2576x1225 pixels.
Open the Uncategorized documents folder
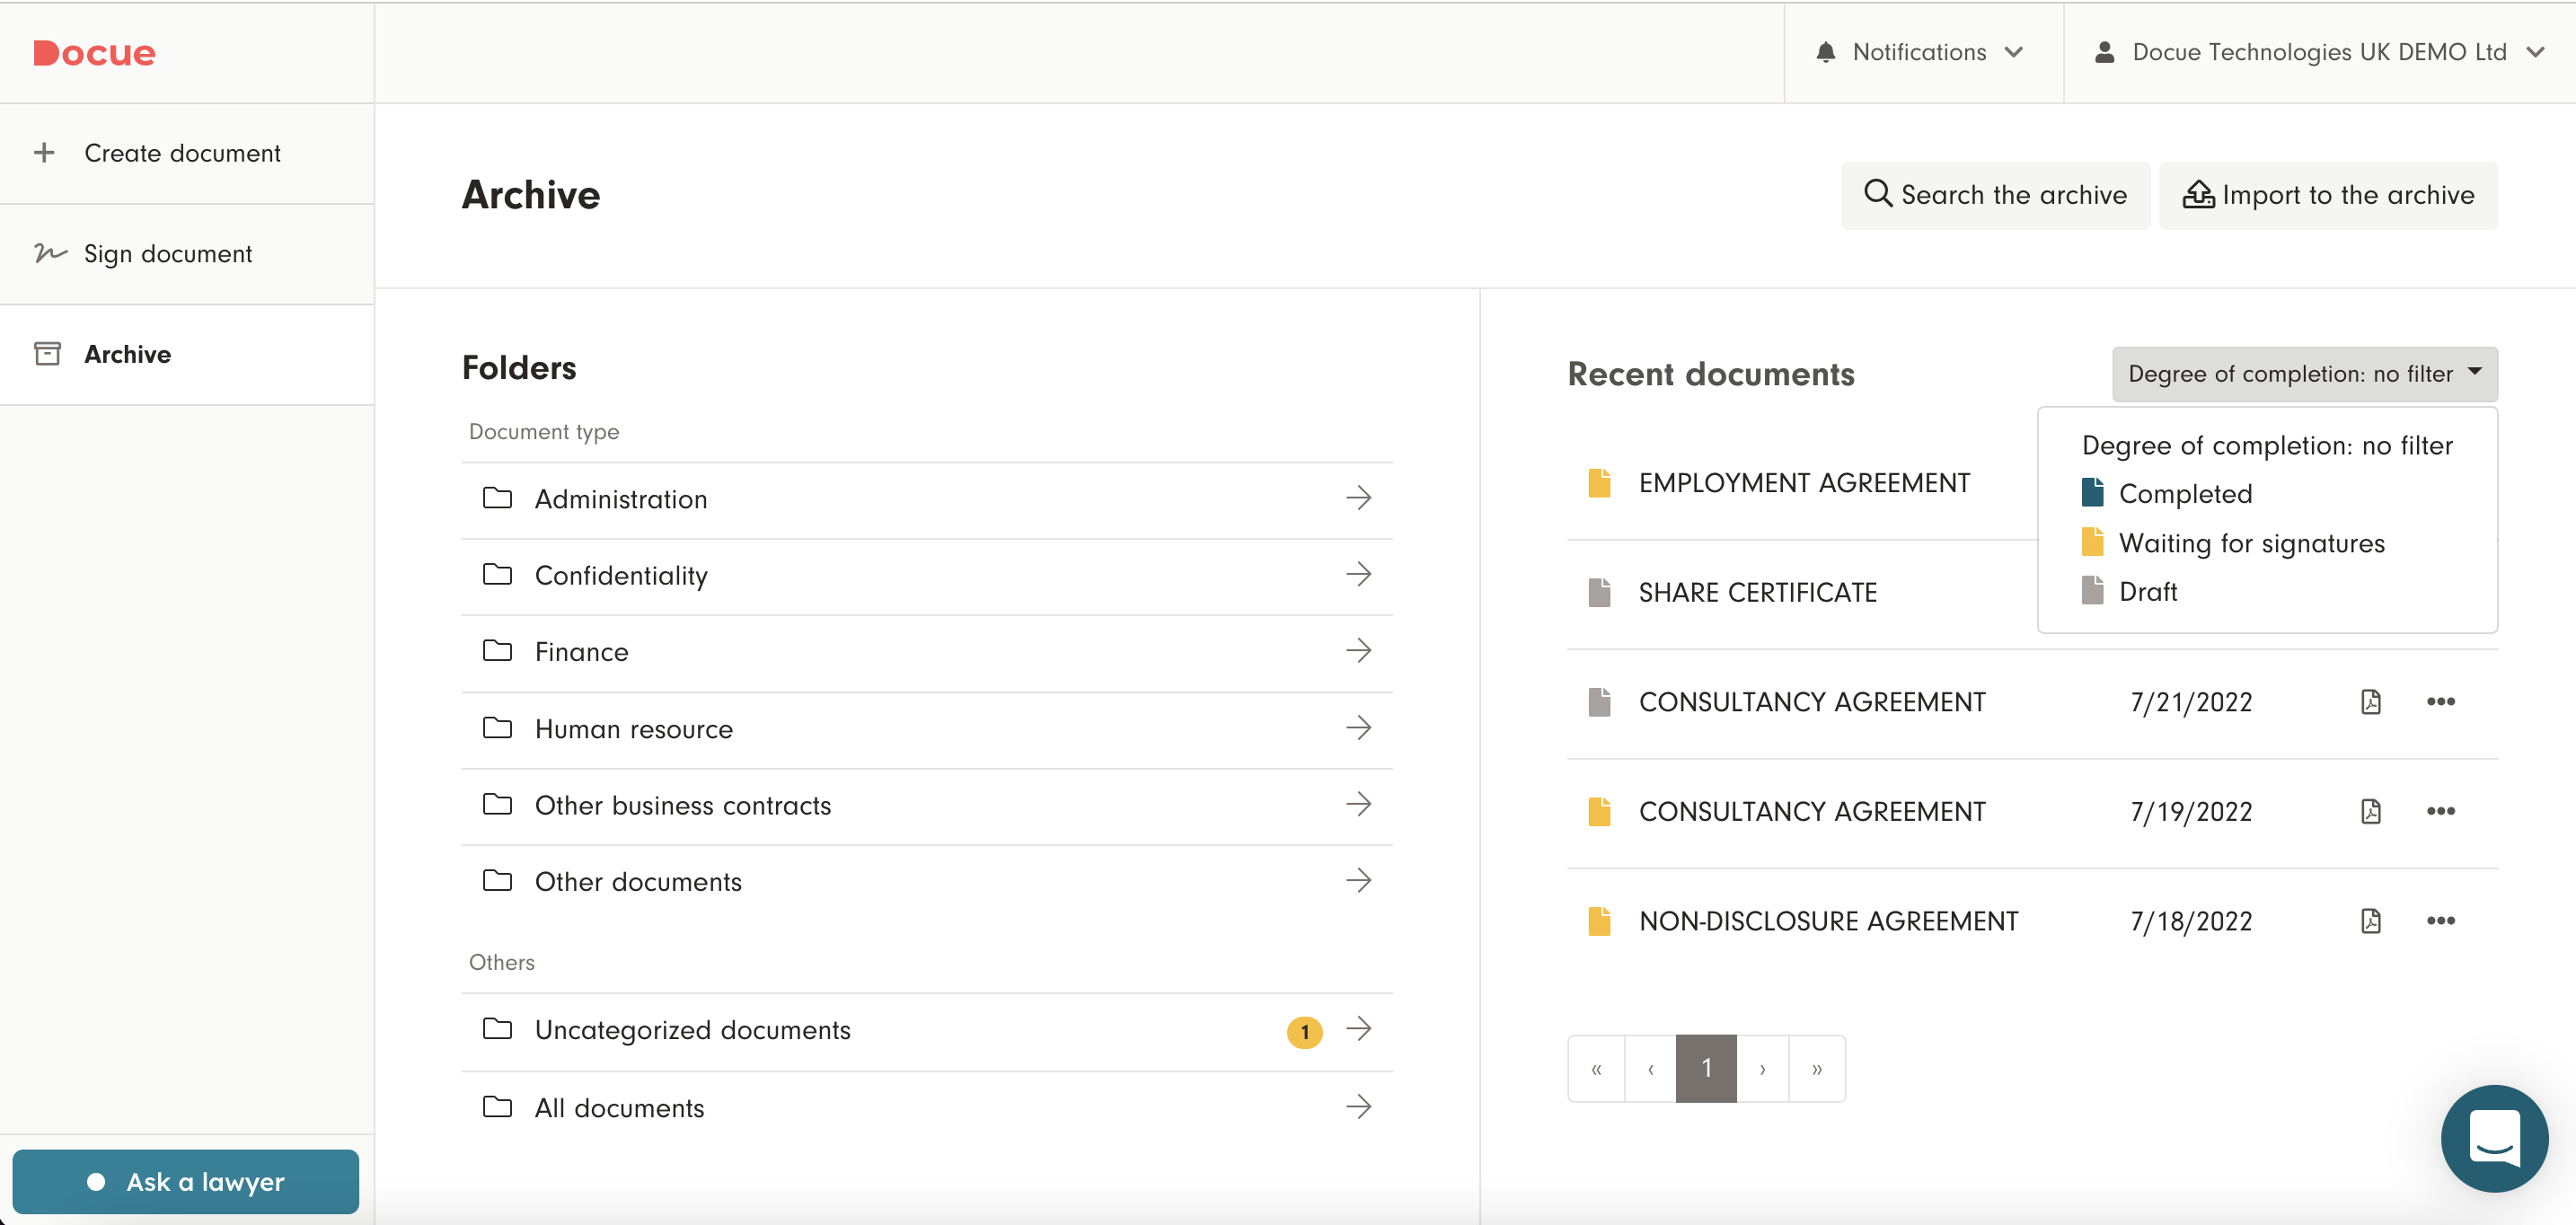click(693, 1030)
